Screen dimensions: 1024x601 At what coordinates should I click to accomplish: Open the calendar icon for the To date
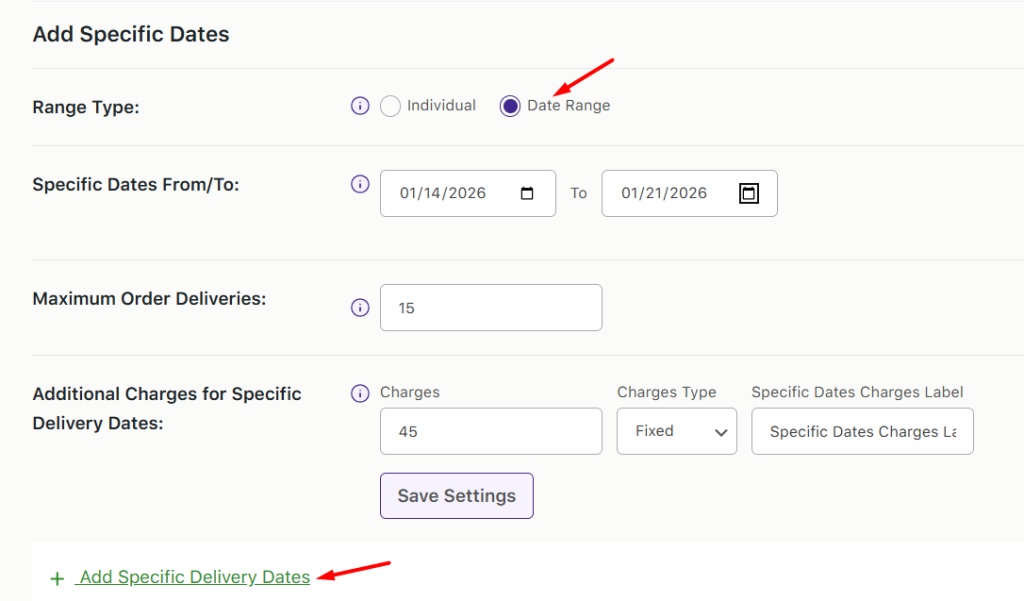(748, 192)
